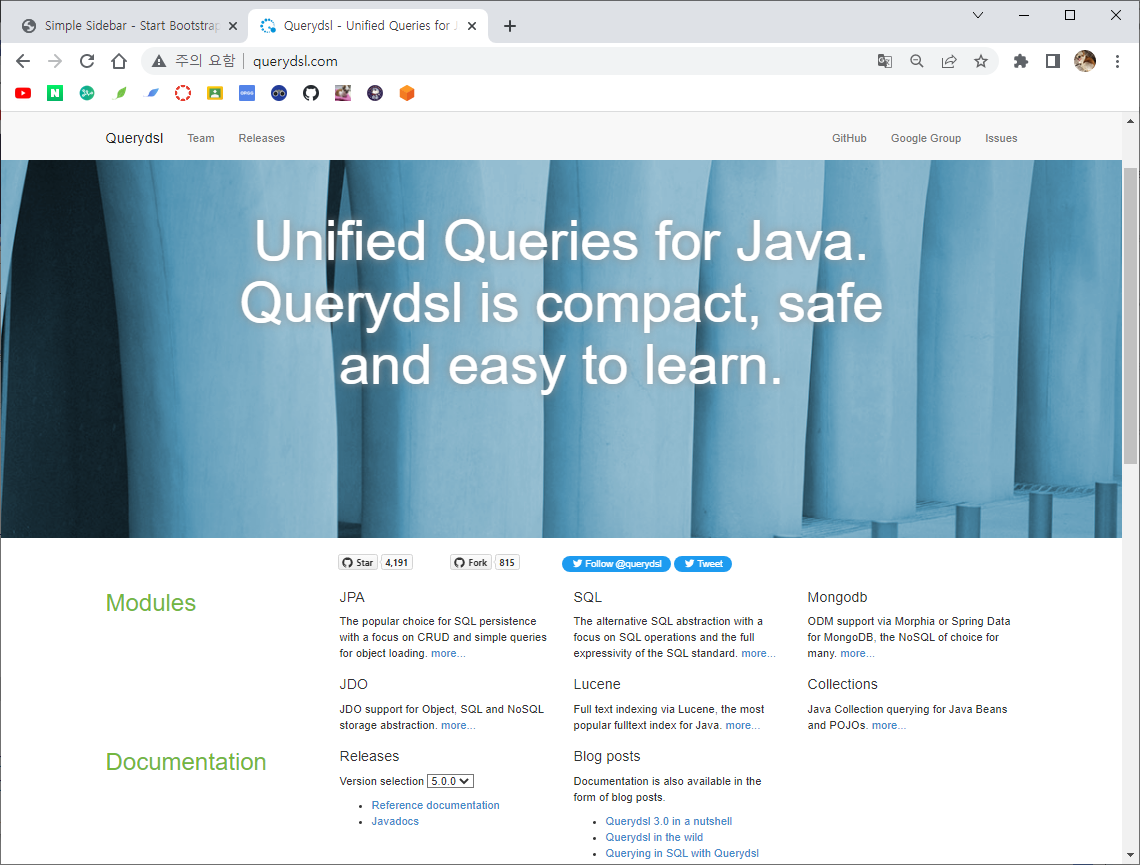The image size is (1140, 865).
Task: Expand the Version selection 5.0.0 dropdown
Action: [x=450, y=781]
